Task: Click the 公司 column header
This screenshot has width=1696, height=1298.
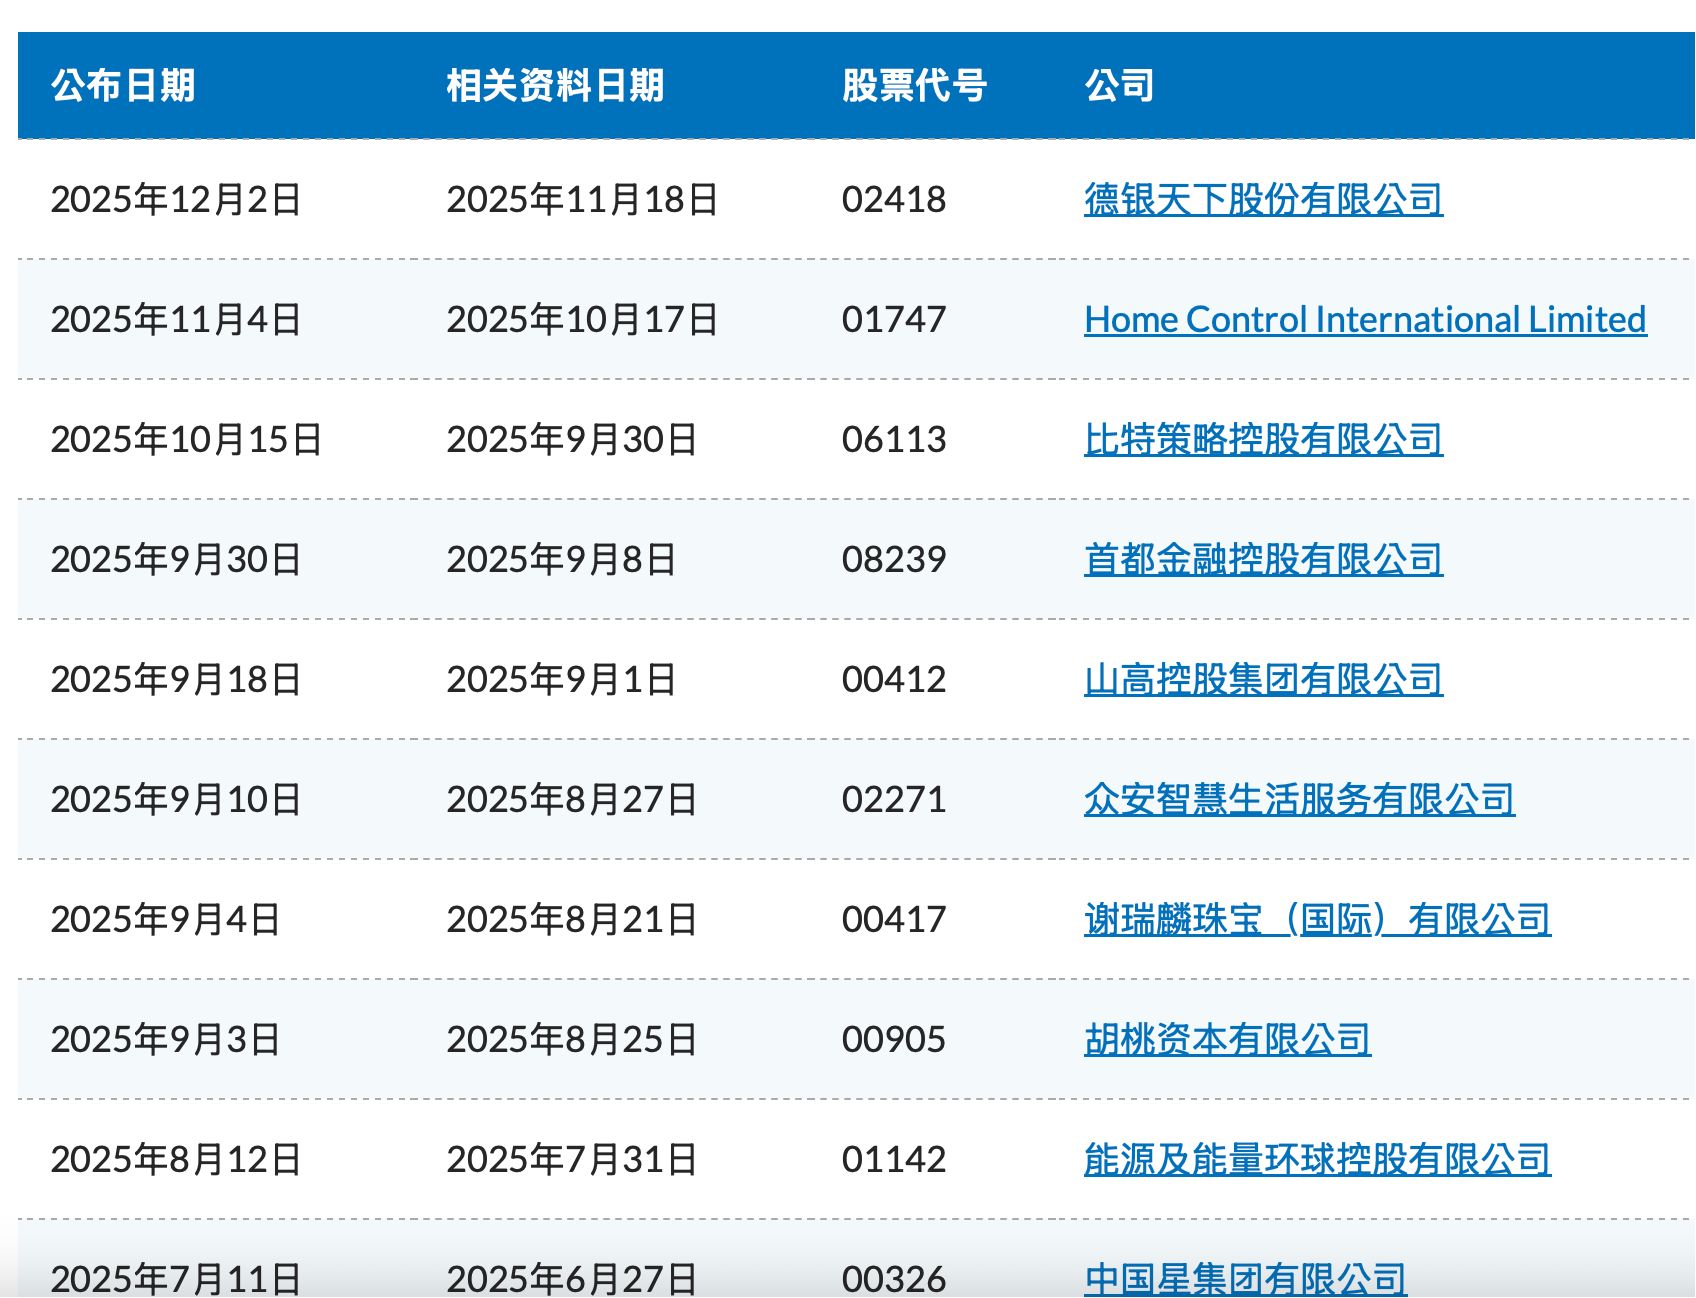Action: click(1118, 86)
